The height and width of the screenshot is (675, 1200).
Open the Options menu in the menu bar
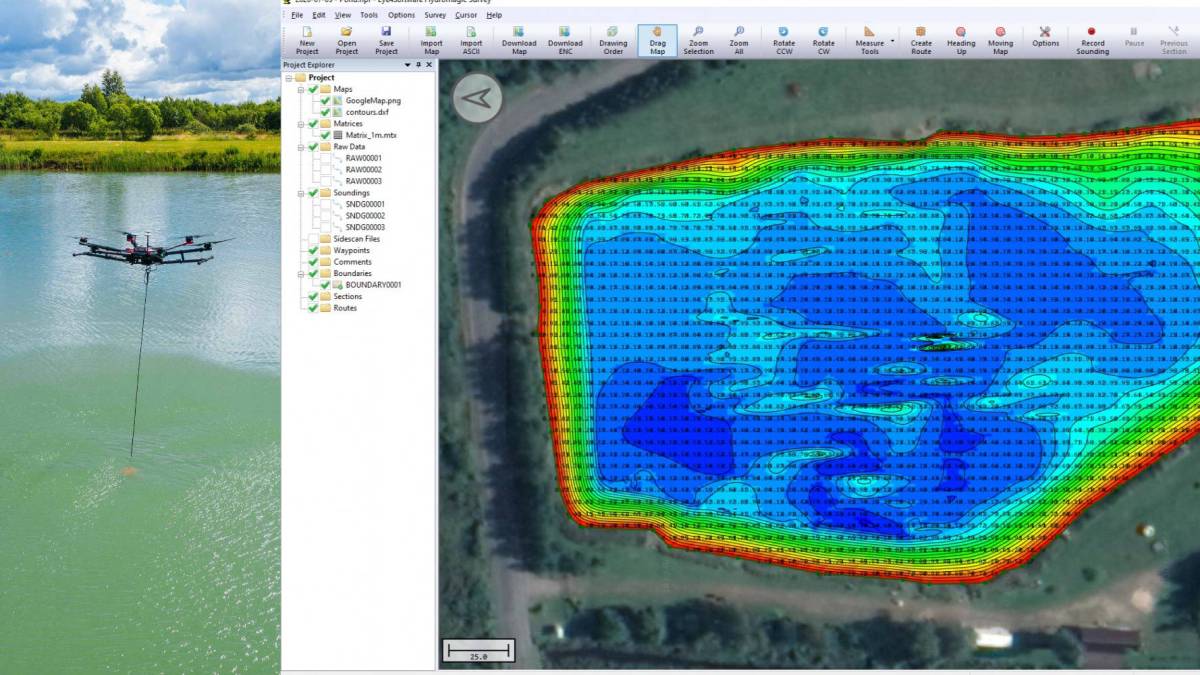(401, 16)
